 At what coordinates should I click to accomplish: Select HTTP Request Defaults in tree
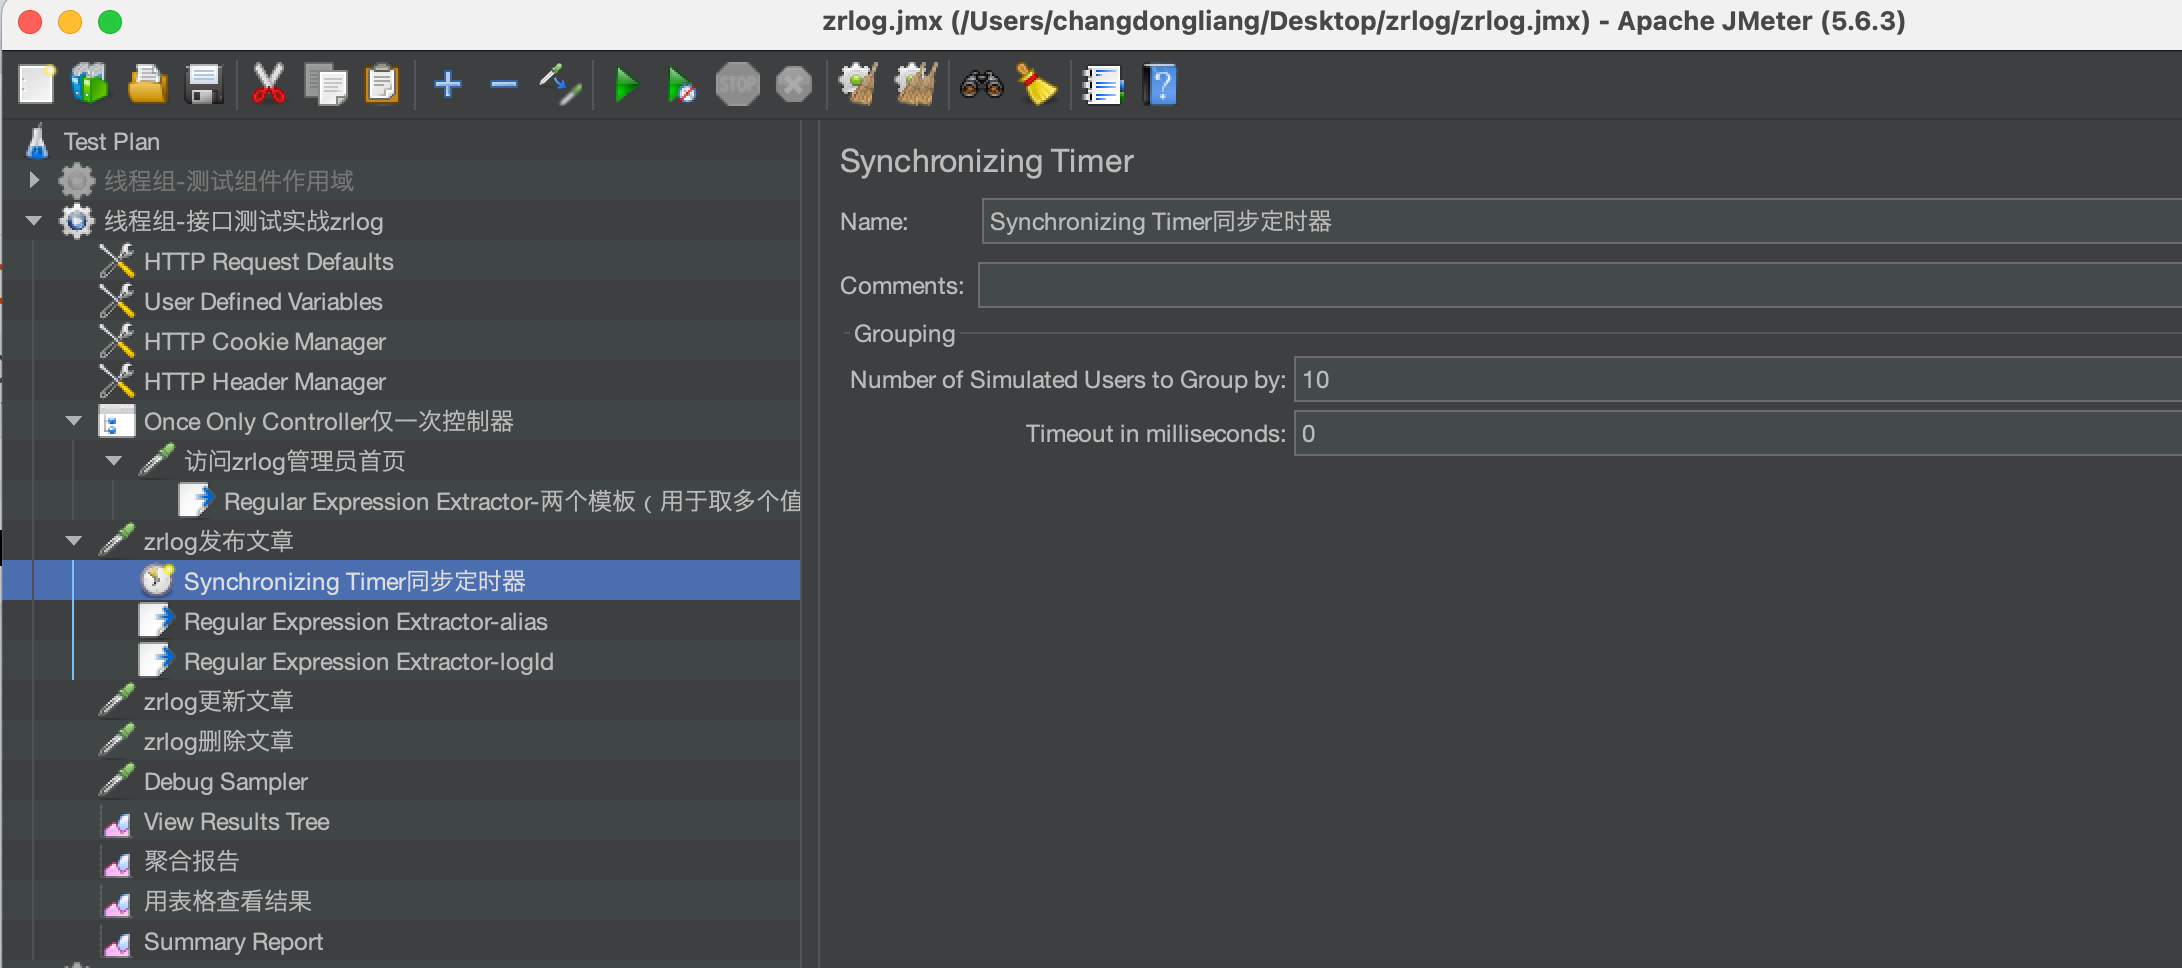click(x=268, y=261)
